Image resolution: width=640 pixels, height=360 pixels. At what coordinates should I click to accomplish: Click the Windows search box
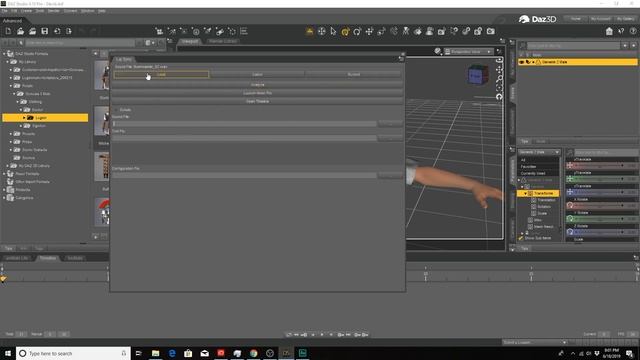(73, 353)
